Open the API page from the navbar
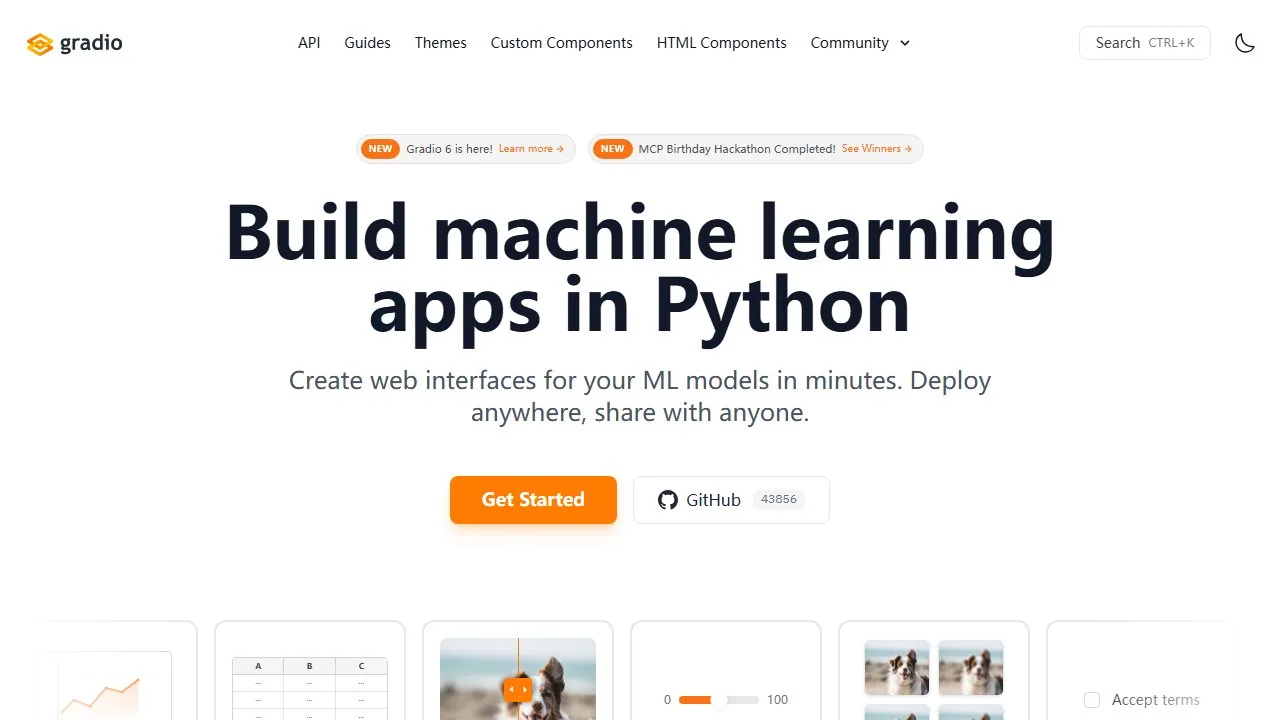1280x720 pixels. pyautogui.click(x=309, y=43)
